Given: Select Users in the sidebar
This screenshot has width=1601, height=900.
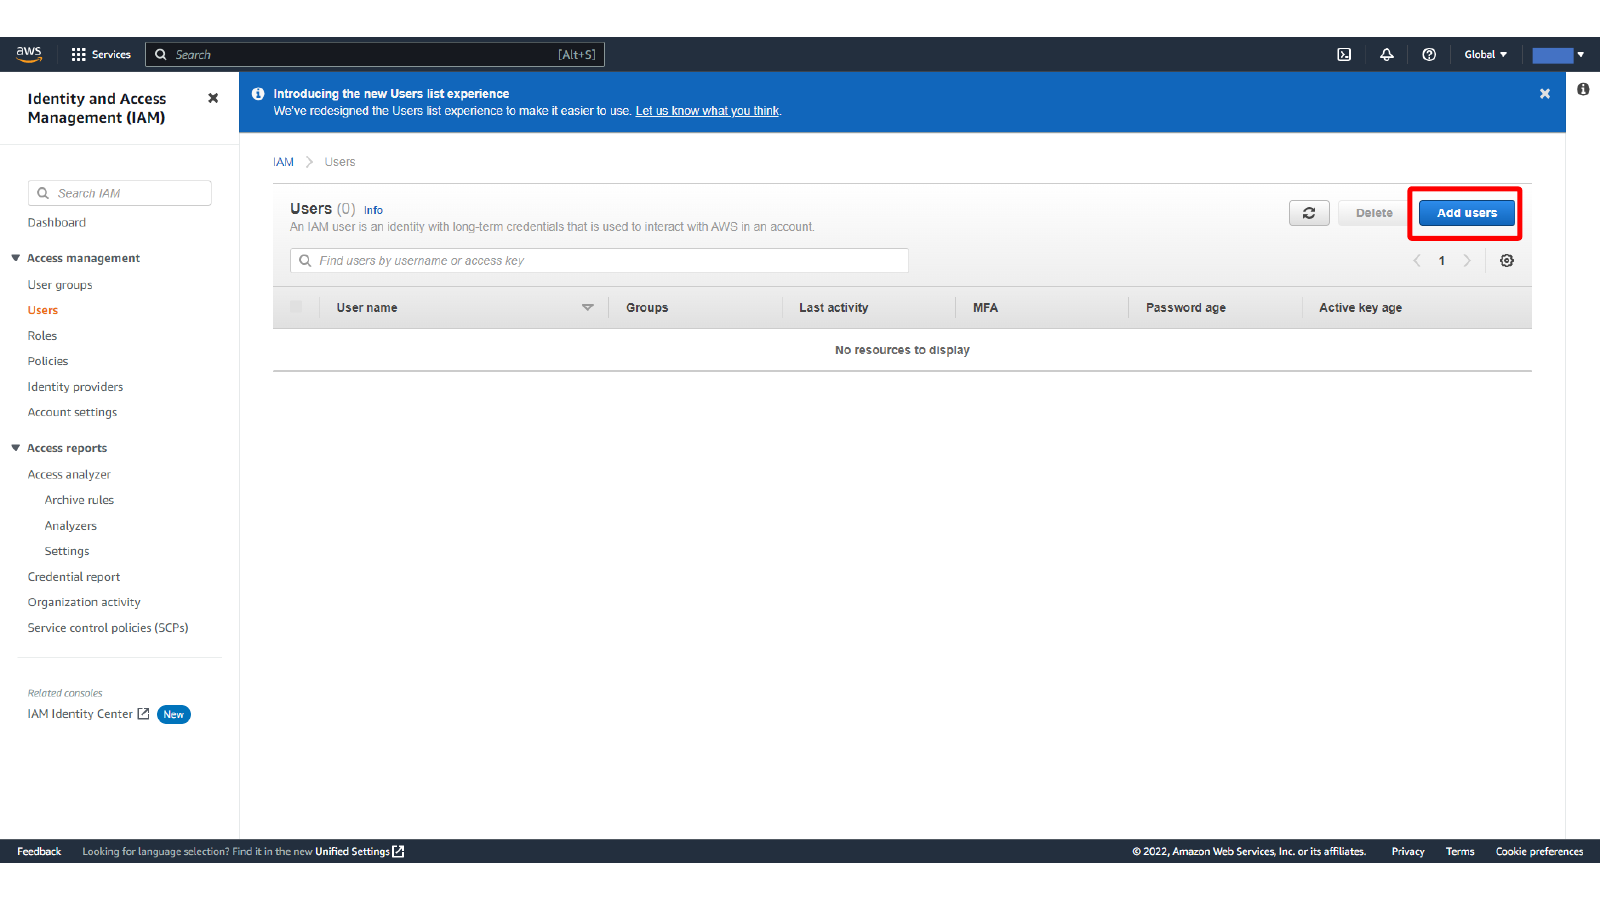Looking at the screenshot, I should [43, 310].
